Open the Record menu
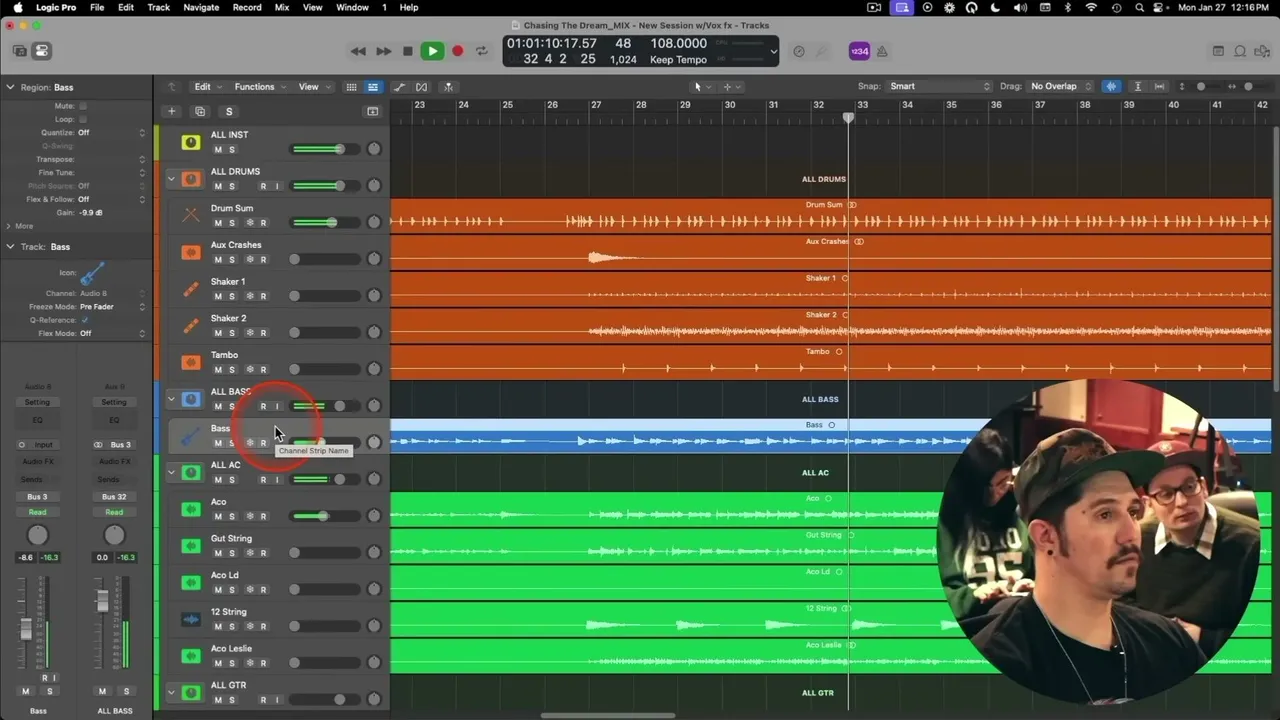This screenshot has height=720, width=1280. (247, 7)
